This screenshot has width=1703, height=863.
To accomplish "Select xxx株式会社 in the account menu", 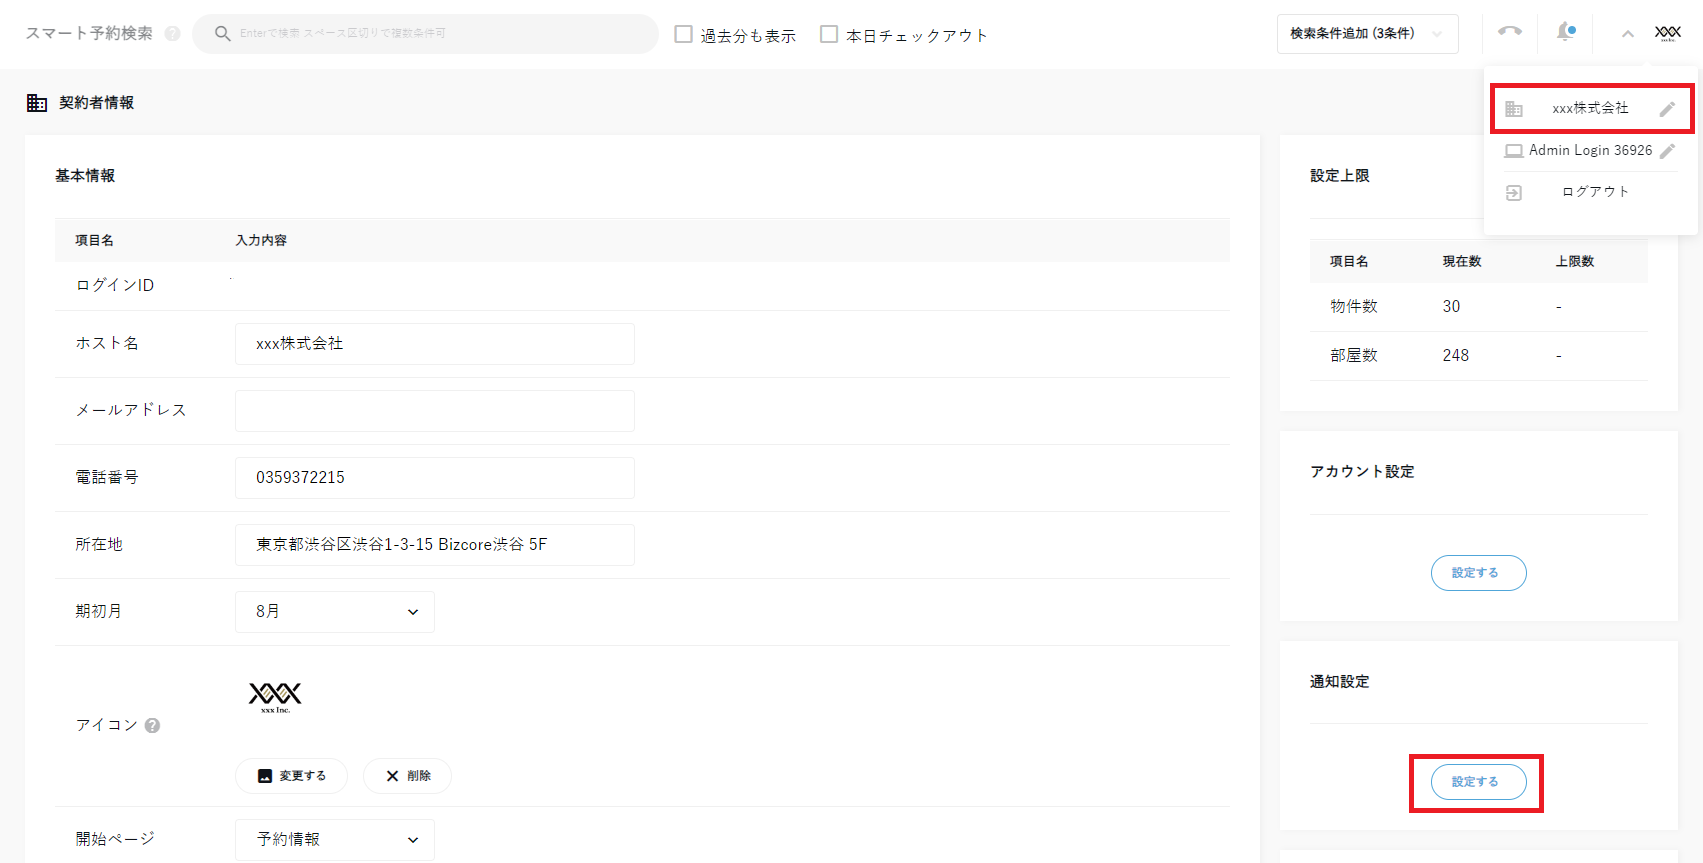I will [x=1589, y=108].
